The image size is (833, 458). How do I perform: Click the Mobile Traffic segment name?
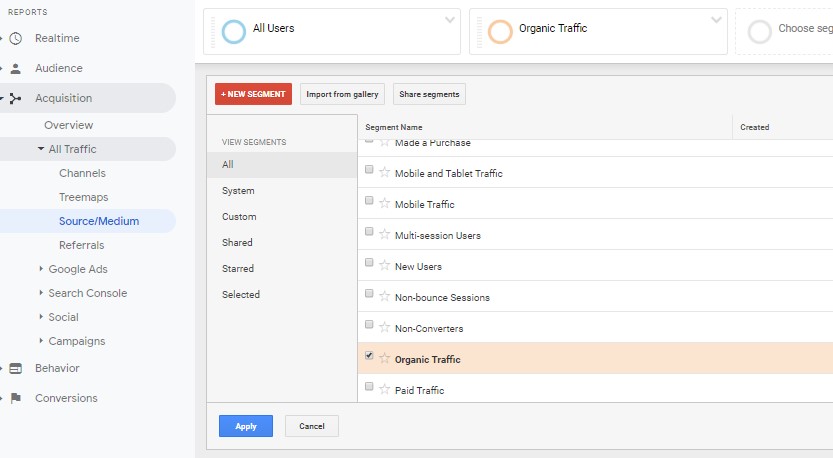[x=424, y=205]
